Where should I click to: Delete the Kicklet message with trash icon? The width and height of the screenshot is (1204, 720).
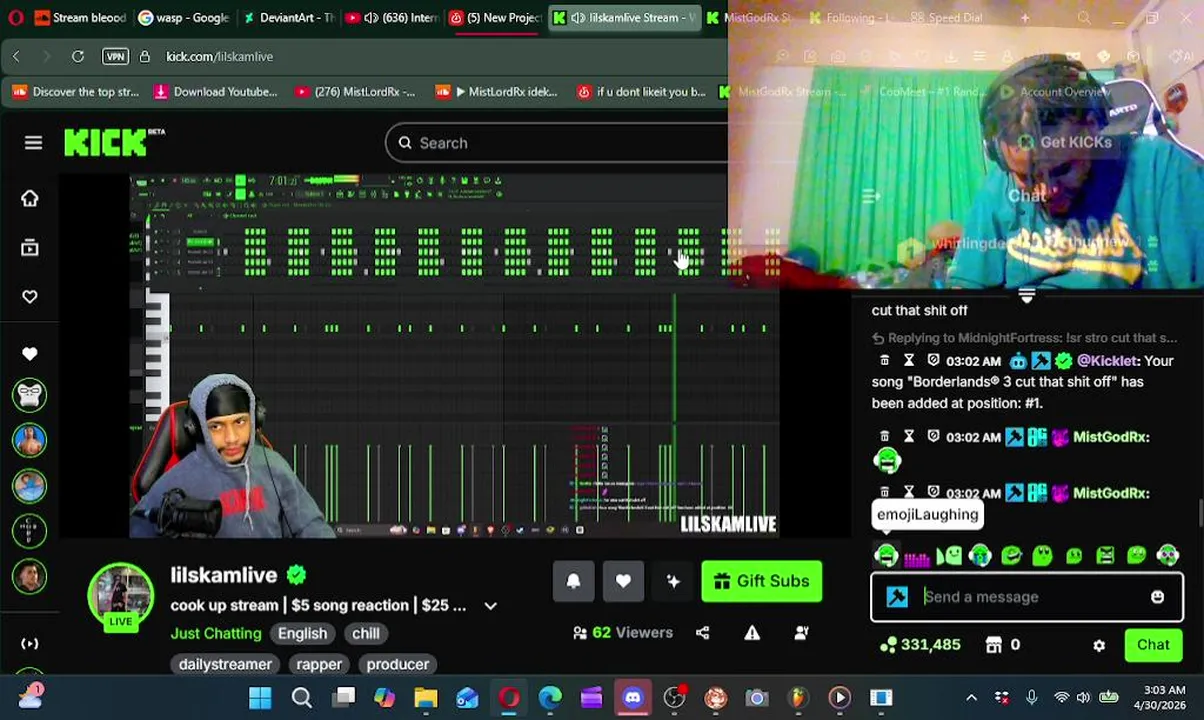point(884,360)
